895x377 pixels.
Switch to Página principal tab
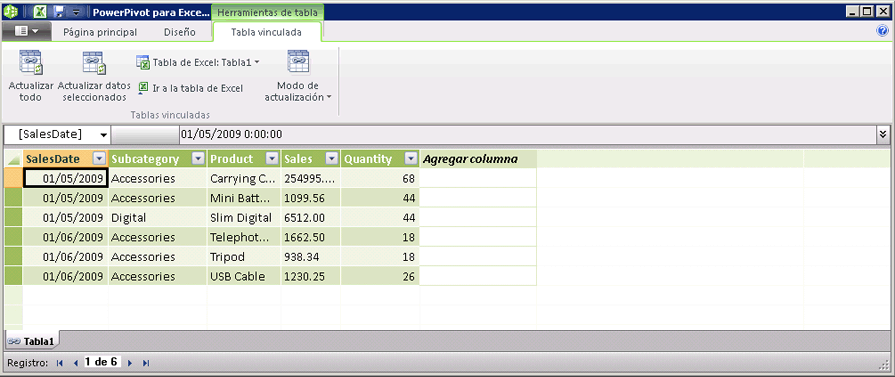coord(100,33)
